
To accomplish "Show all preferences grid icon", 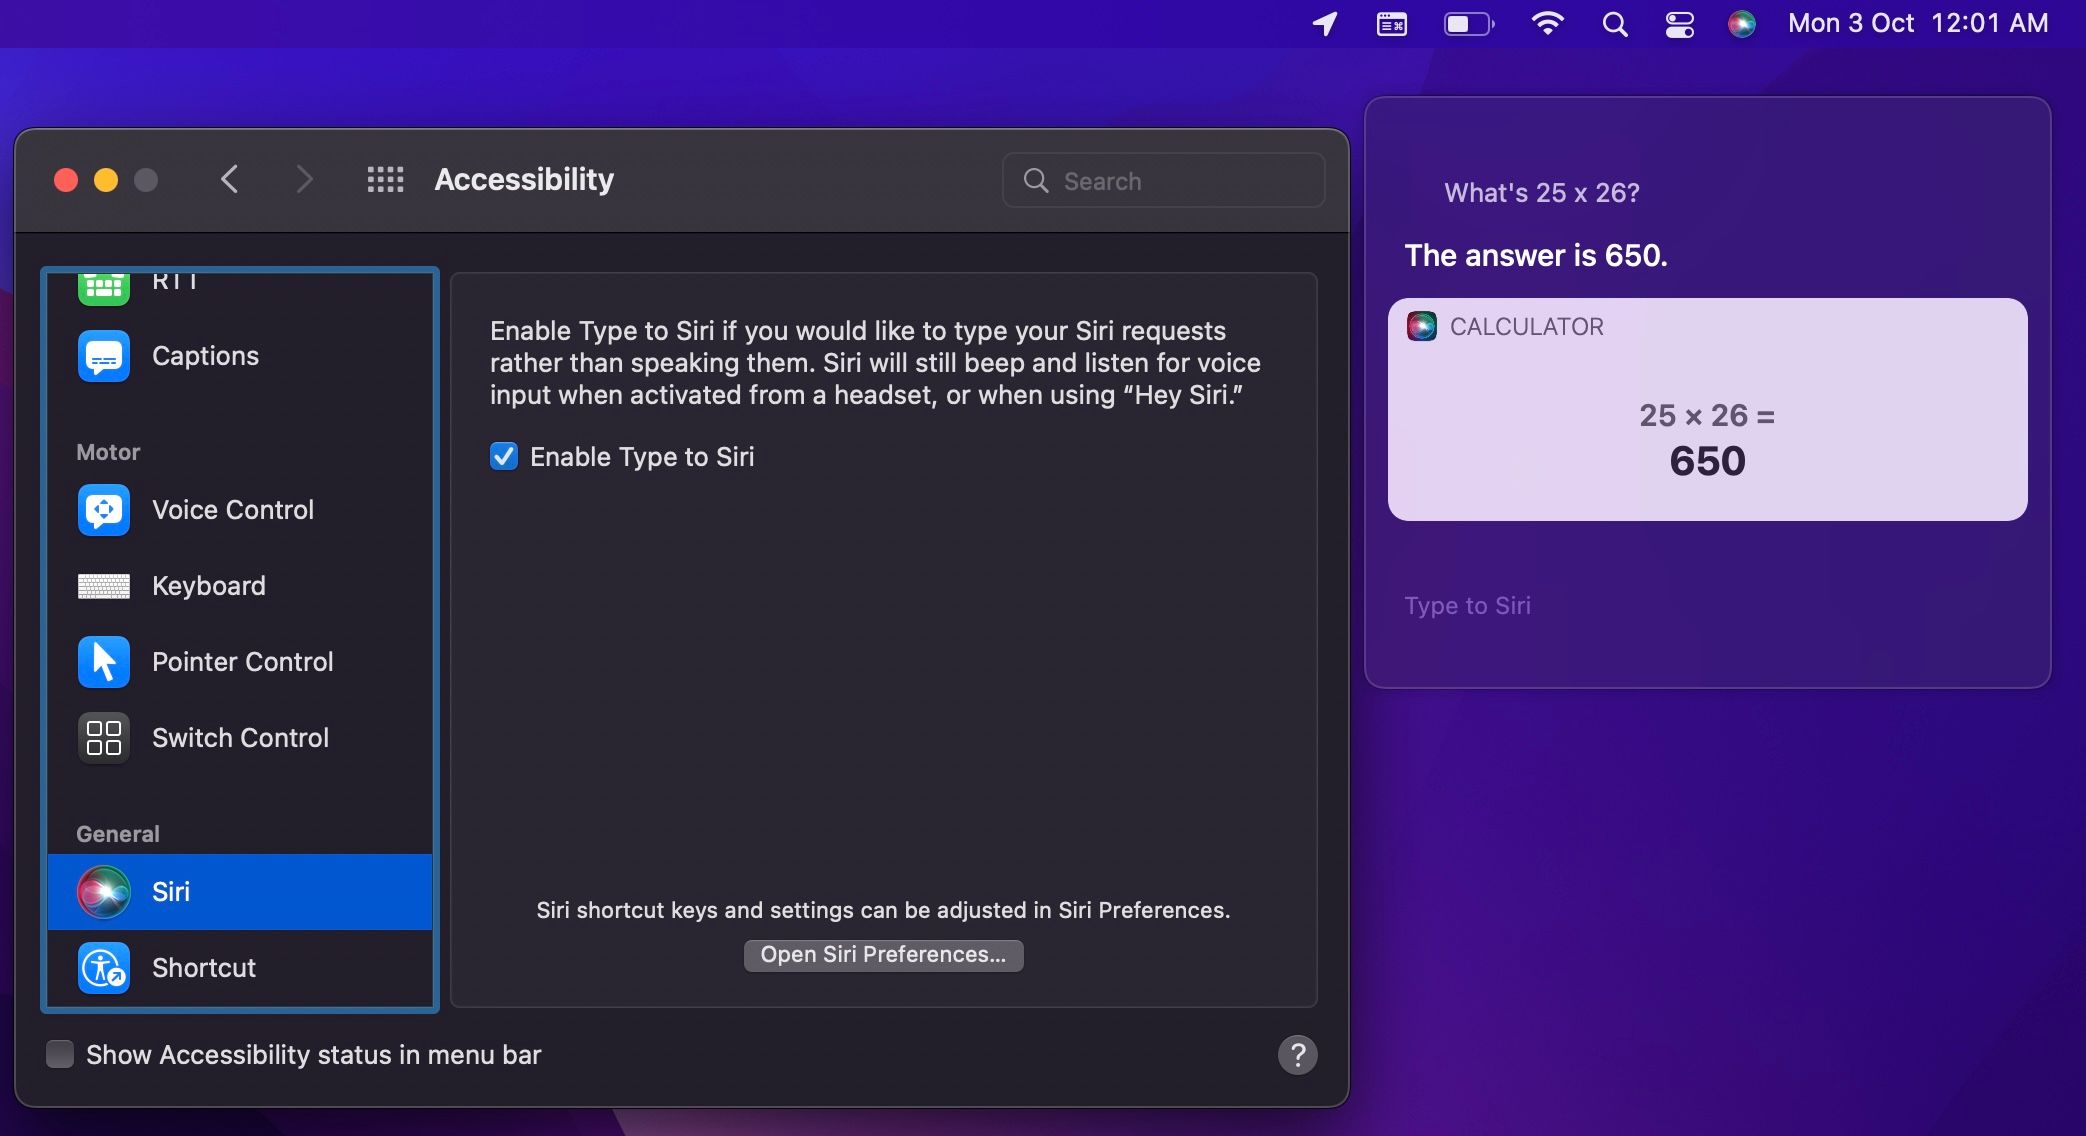I will coord(385,180).
